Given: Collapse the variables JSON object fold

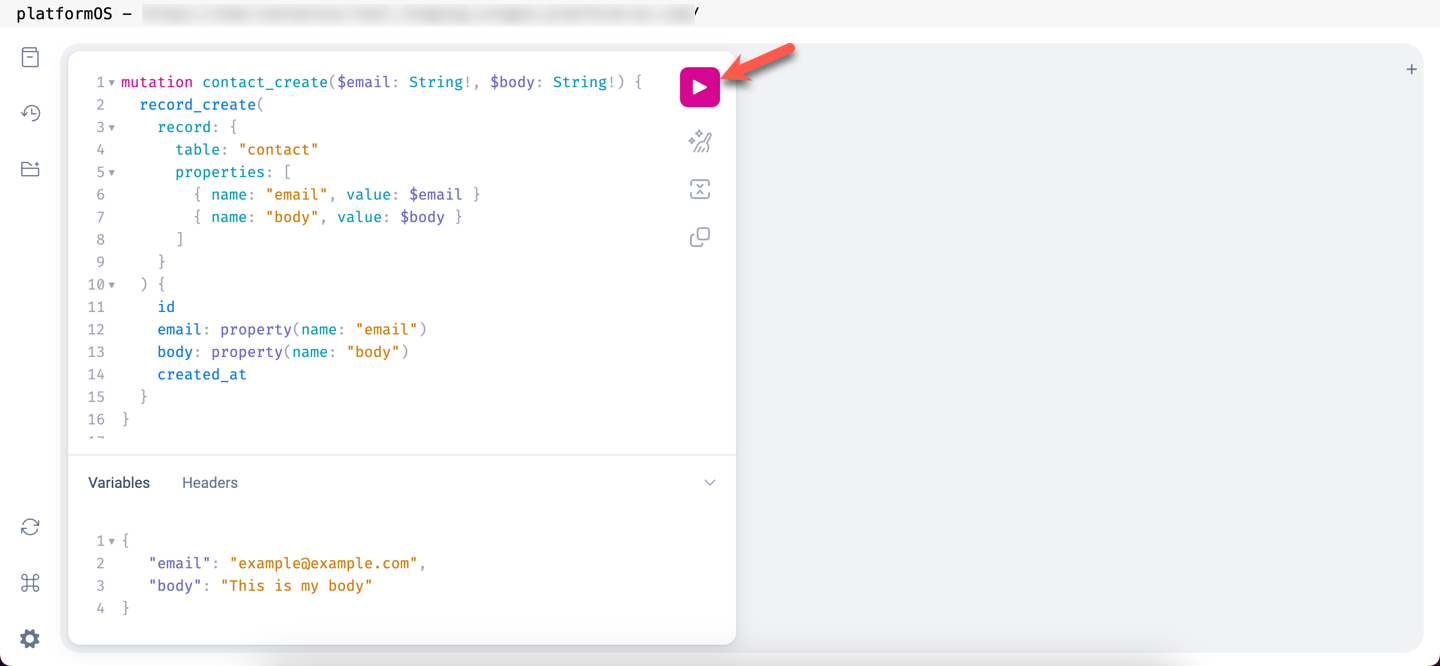Looking at the screenshot, I should click(x=110, y=540).
